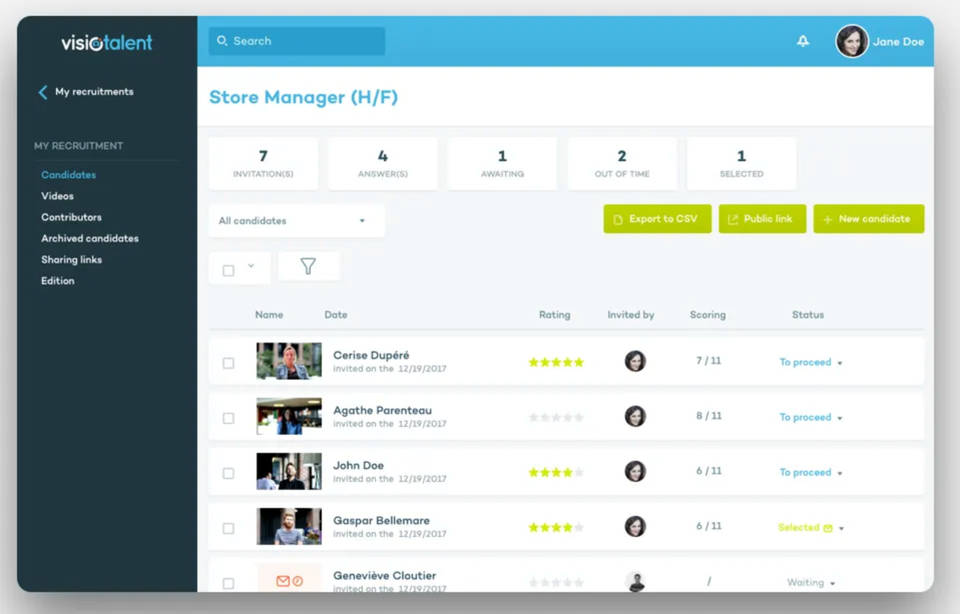Image resolution: width=960 pixels, height=614 pixels.
Task: Sort by the Rating column header
Action: [555, 315]
